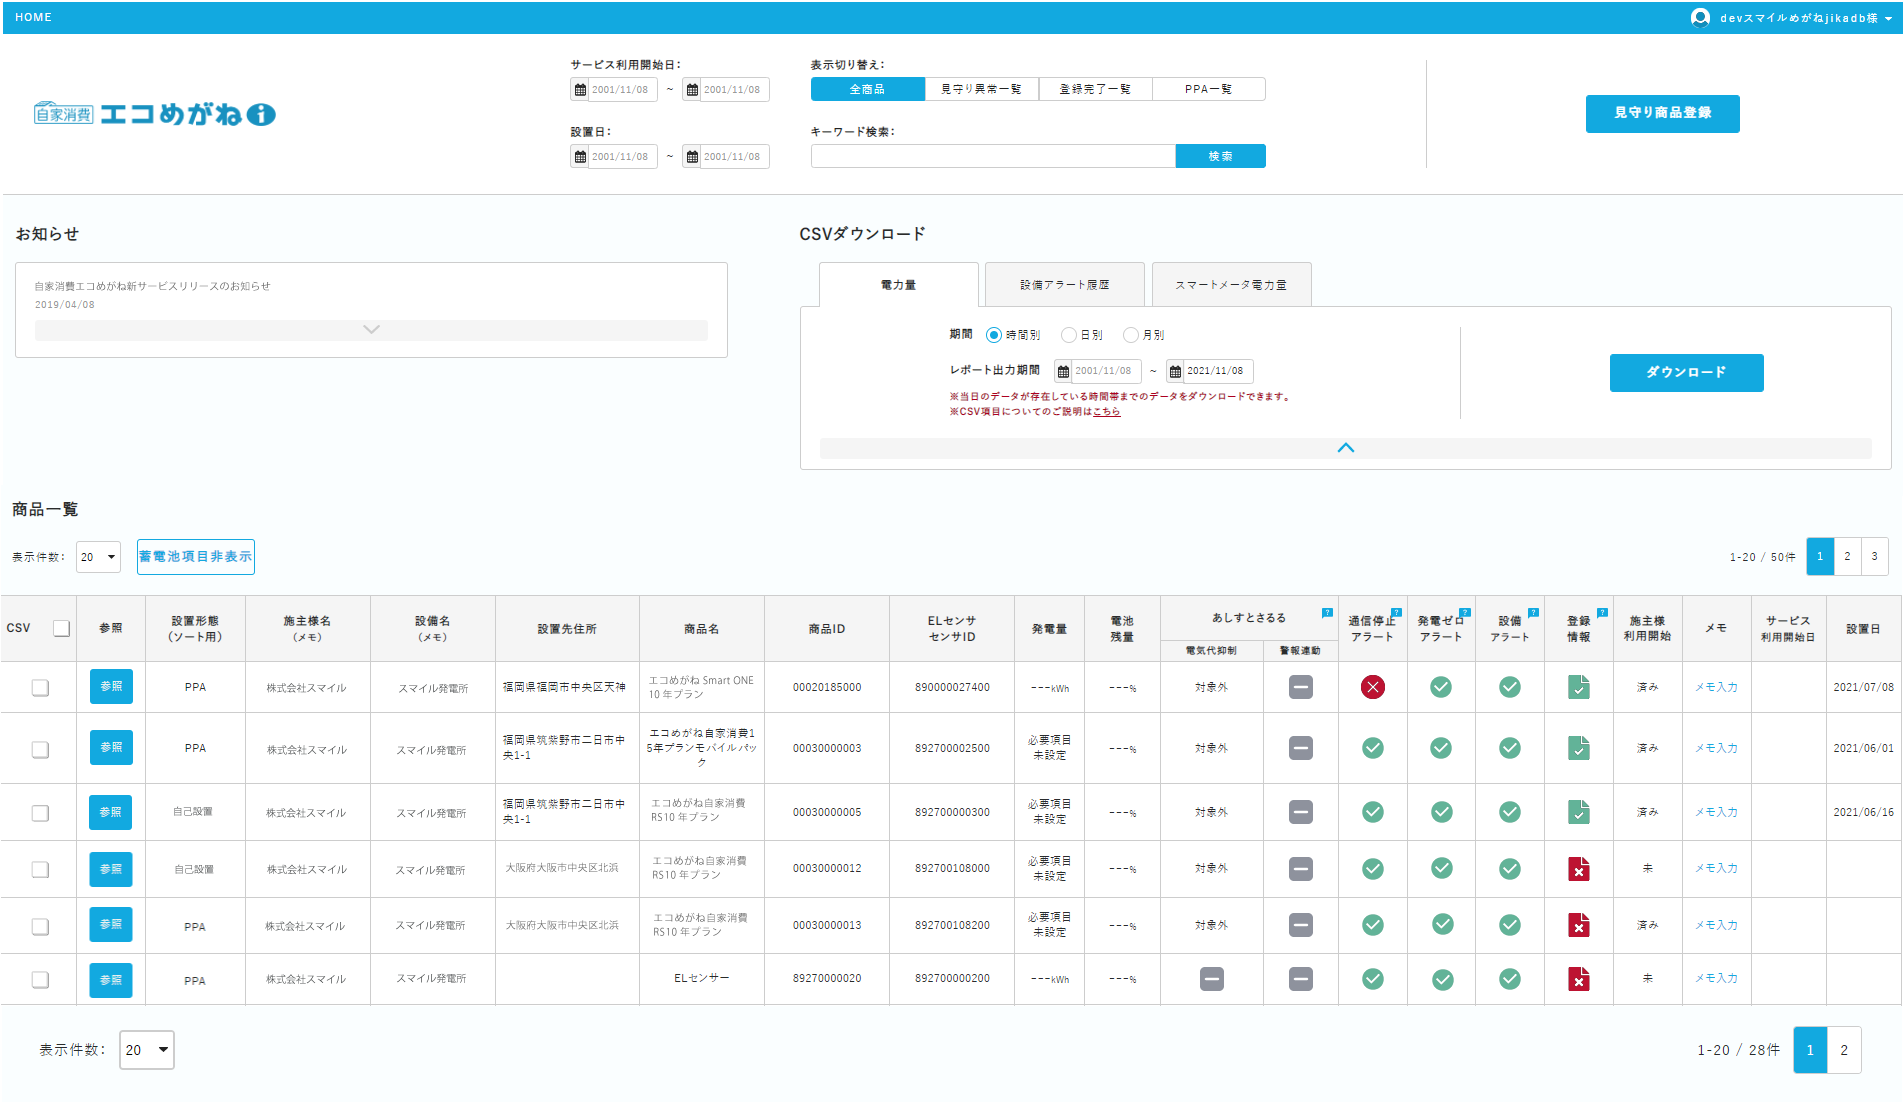Switch to 全商品 display tab
Image resolution: width=1903 pixels, height=1104 pixels.
coord(868,89)
